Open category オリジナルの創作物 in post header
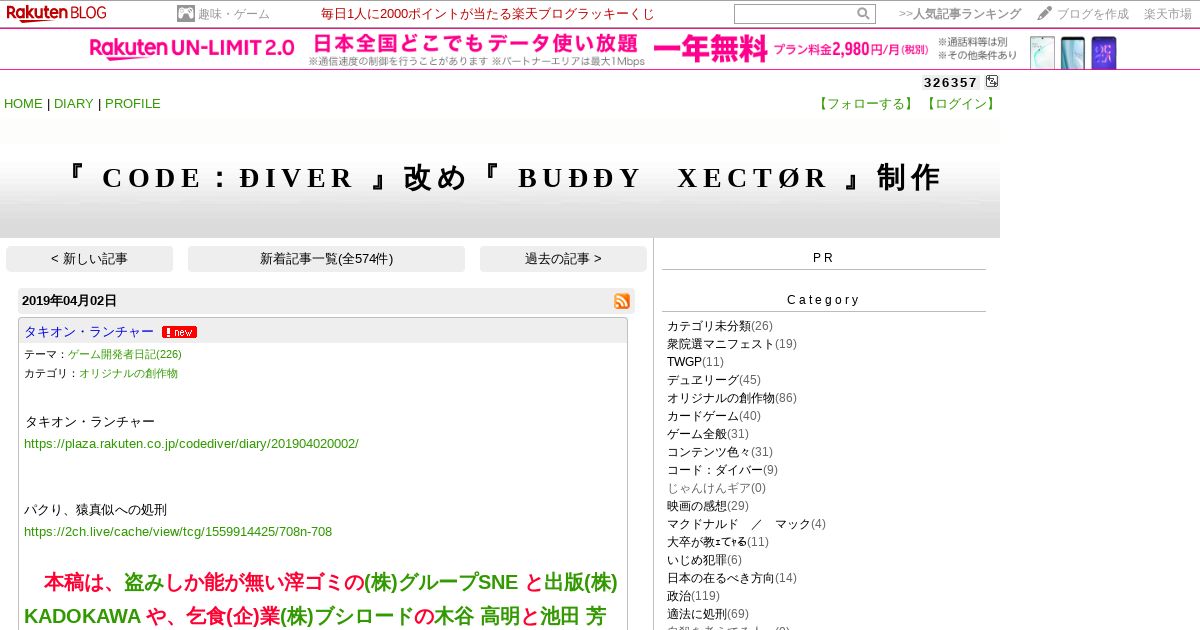 click(x=128, y=373)
